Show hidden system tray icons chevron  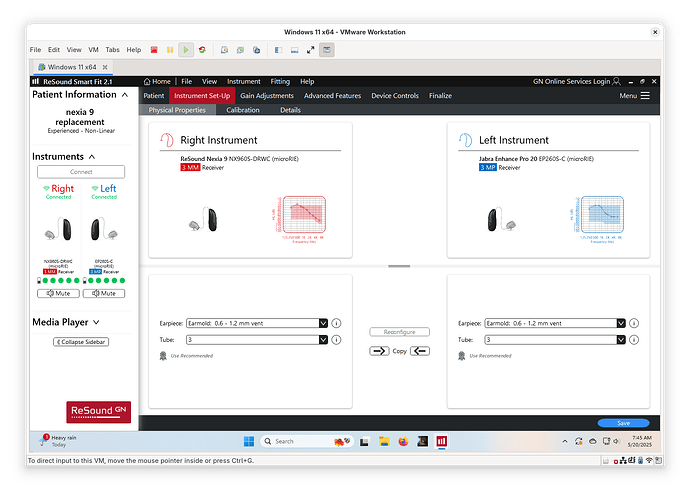[x=565, y=441]
